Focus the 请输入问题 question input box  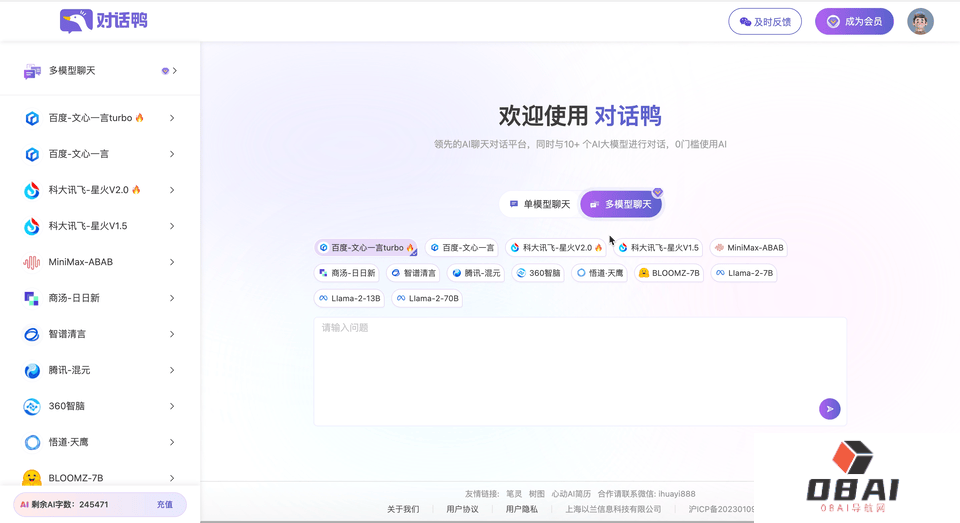point(580,371)
